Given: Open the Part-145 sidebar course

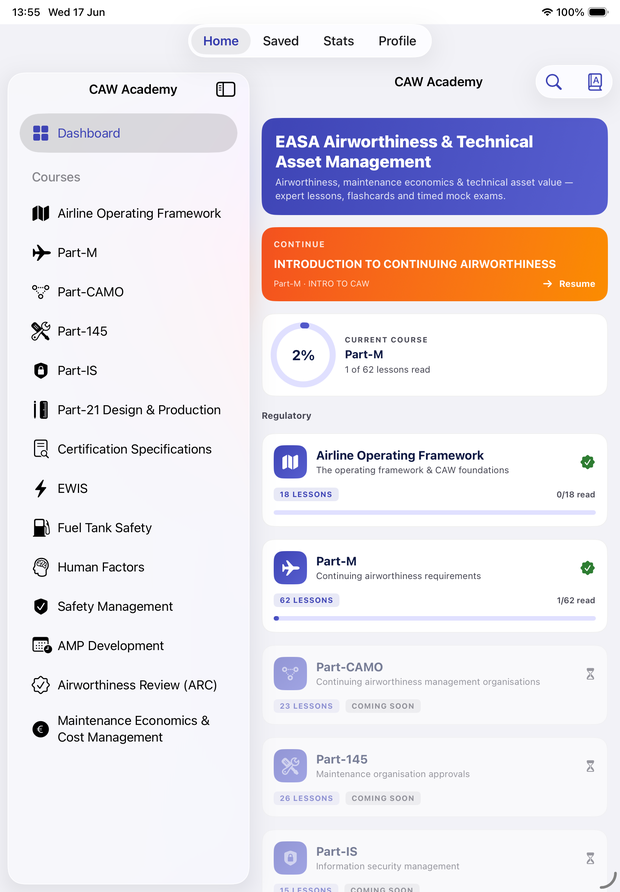Looking at the screenshot, I should tap(129, 331).
